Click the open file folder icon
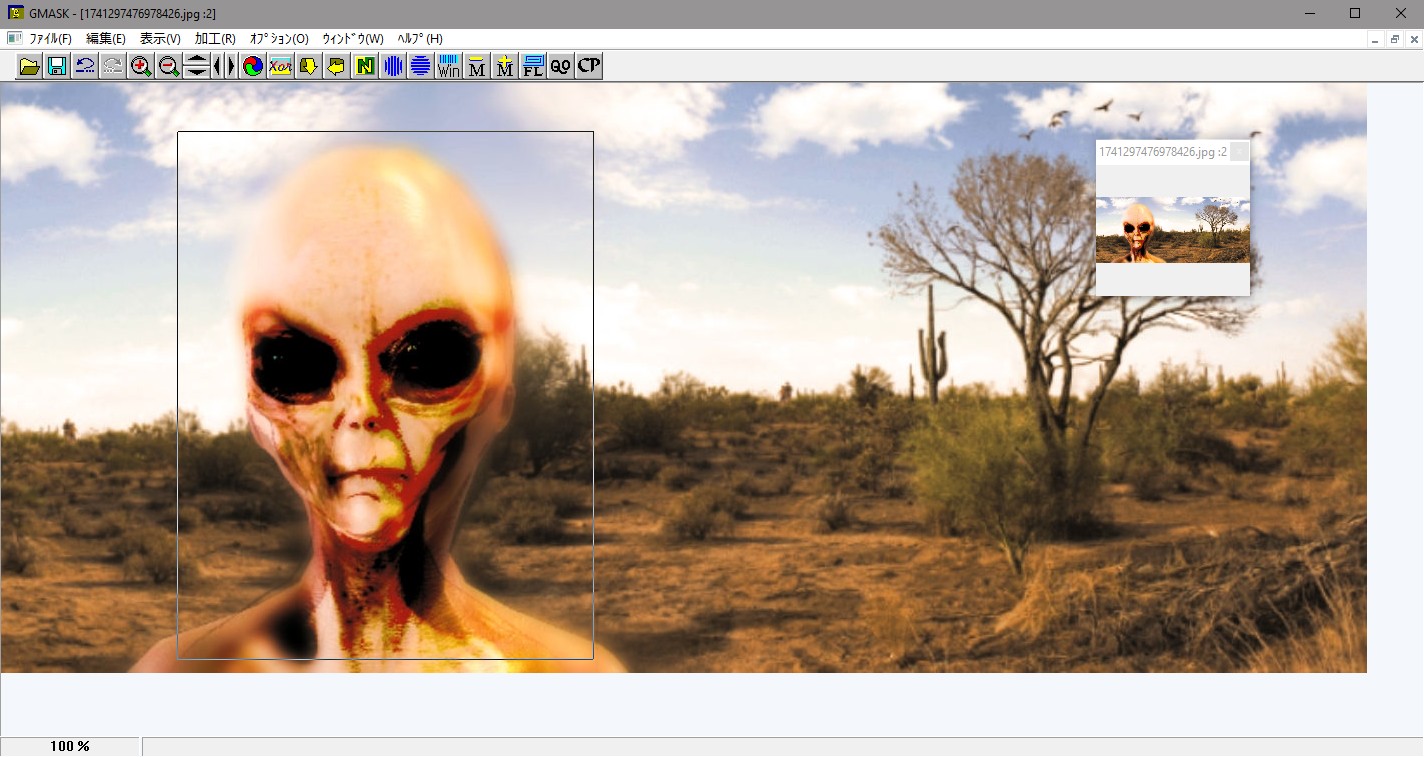This screenshot has width=1424, height=757. click(30, 66)
